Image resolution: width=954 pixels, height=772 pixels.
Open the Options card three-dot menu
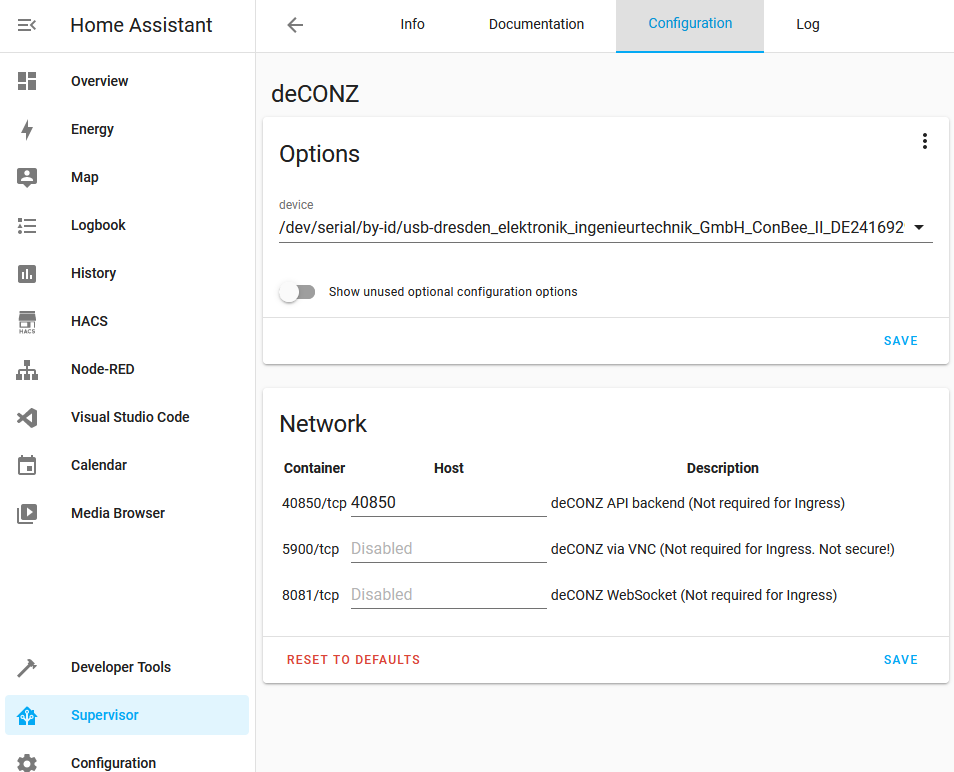click(924, 141)
